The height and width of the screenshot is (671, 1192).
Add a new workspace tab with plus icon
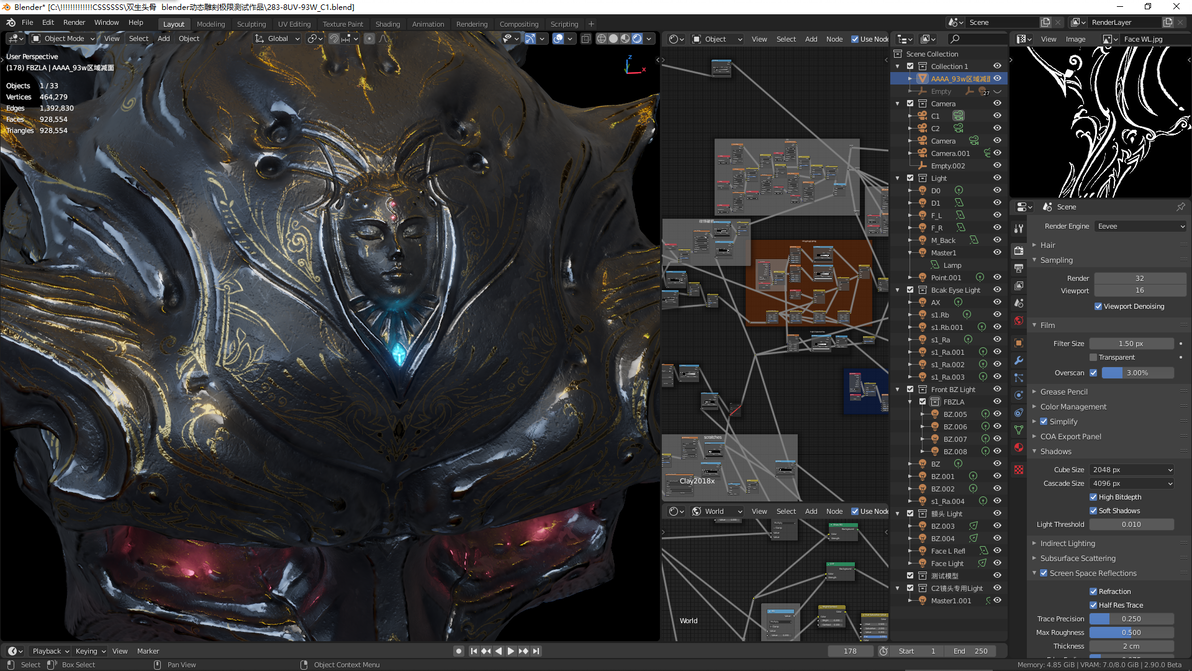click(x=591, y=24)
